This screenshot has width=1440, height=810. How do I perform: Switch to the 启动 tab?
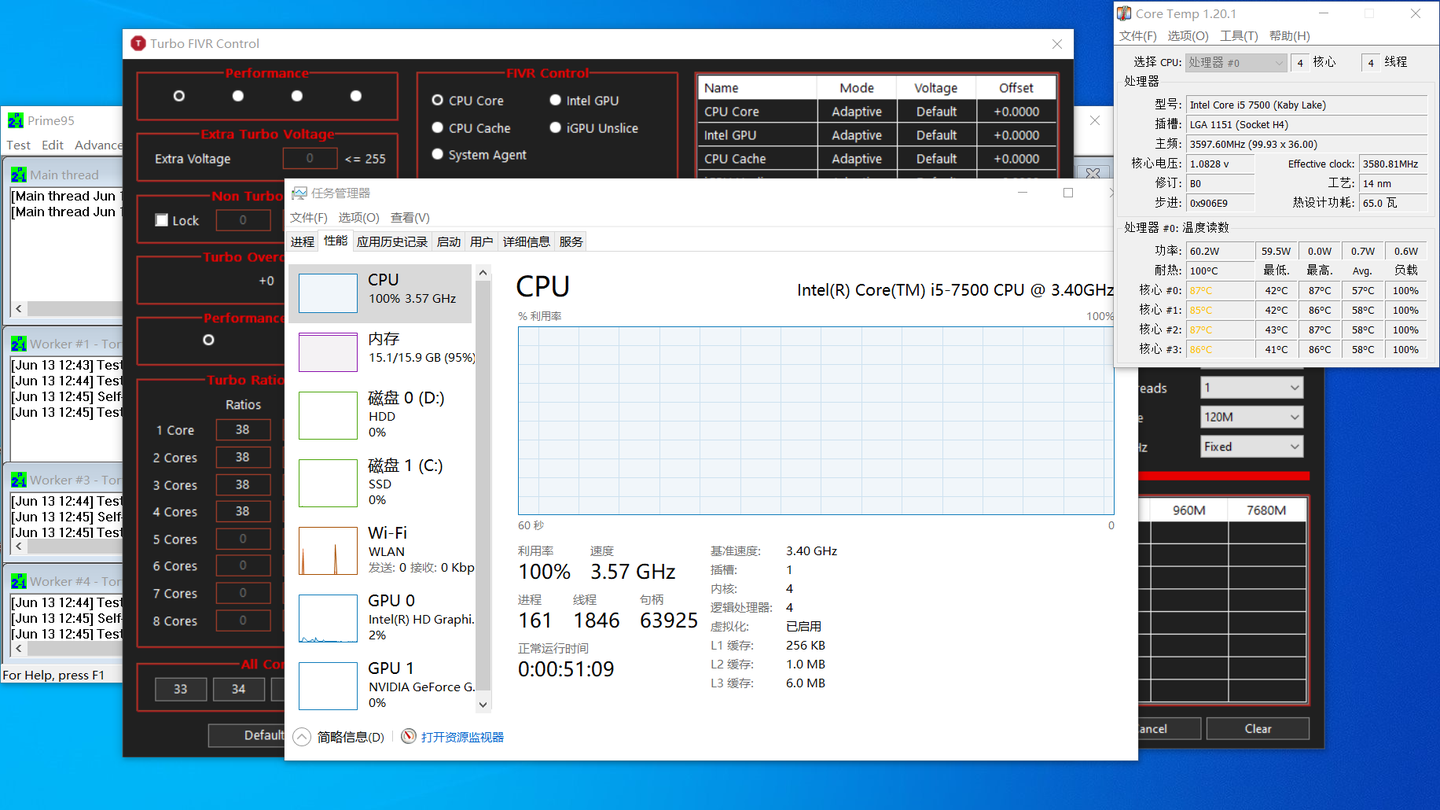click(x=449, y=242)
